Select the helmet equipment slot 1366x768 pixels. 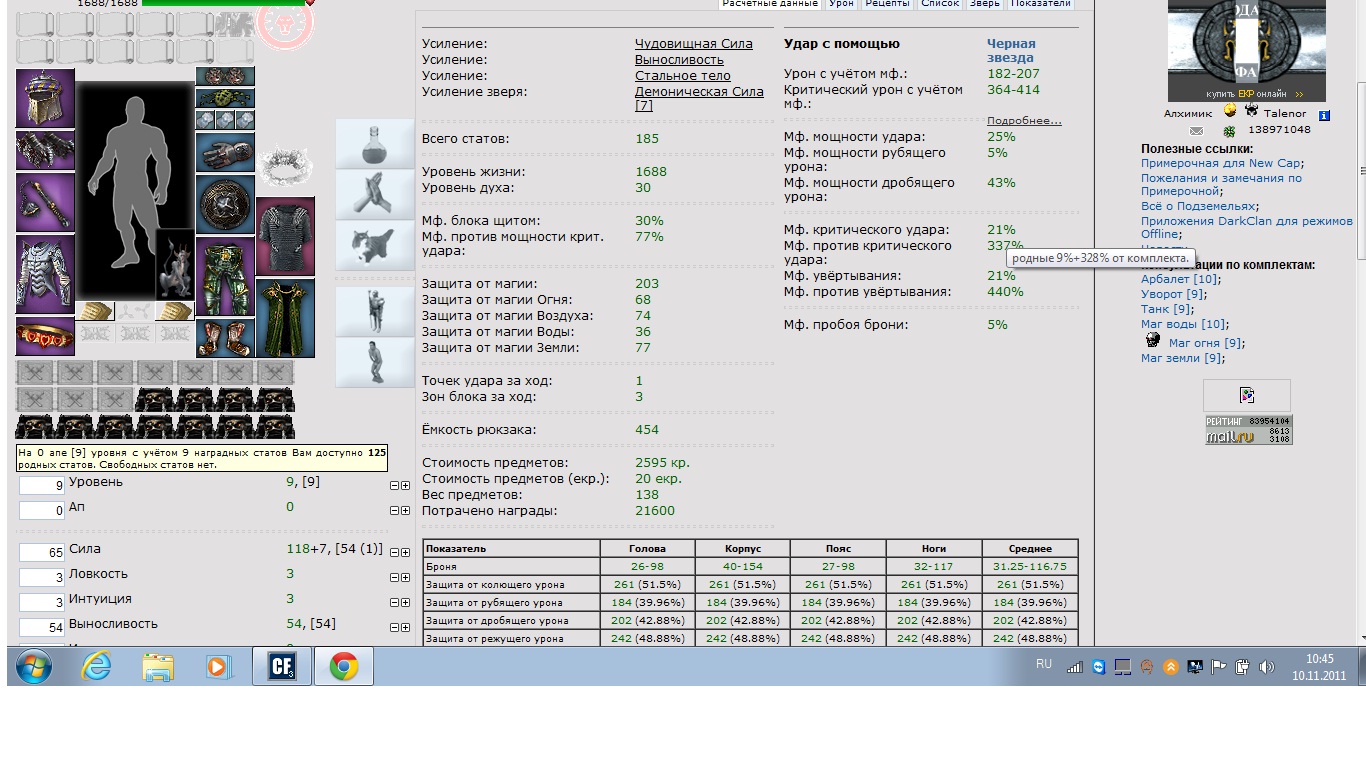click(x=45, y=98)
